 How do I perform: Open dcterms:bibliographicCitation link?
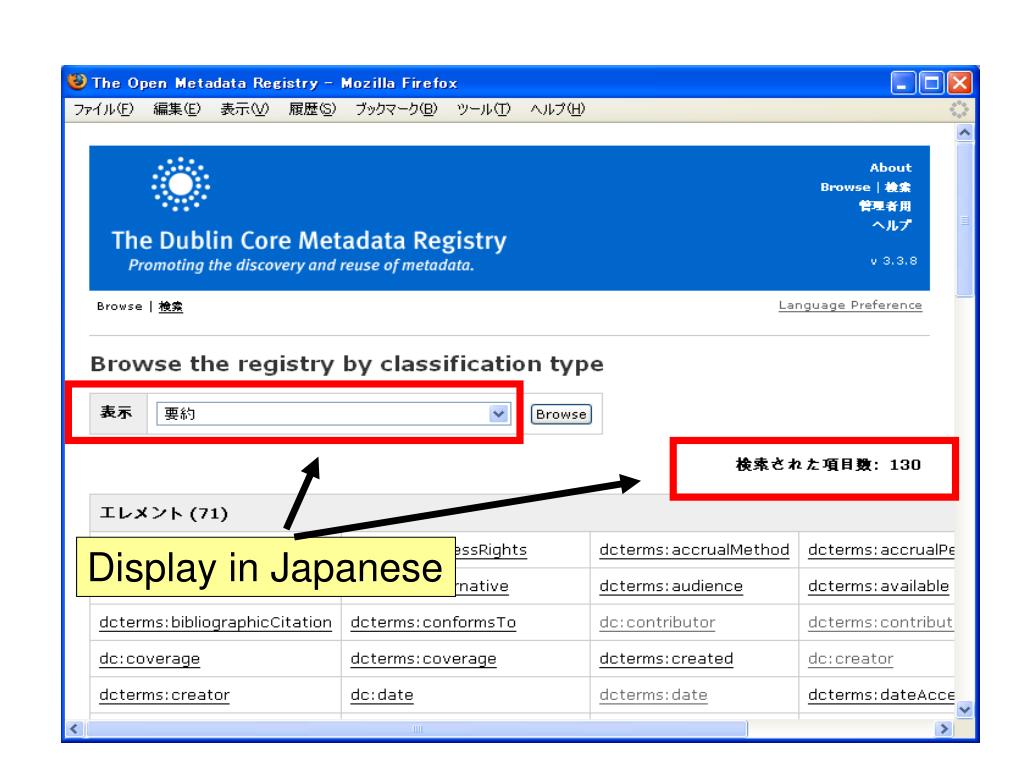(x=216, y=622)
